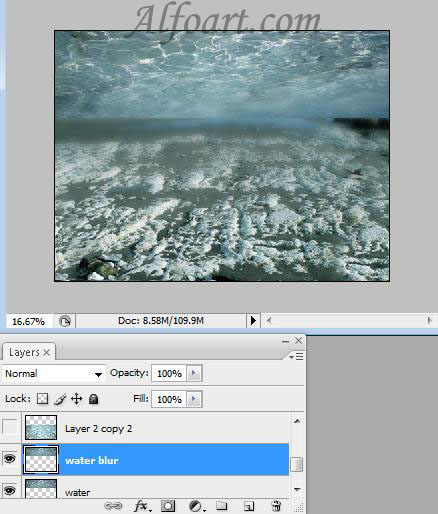Delete layer with trash icon
Screen dimensions: 438x514
(276, 506)
